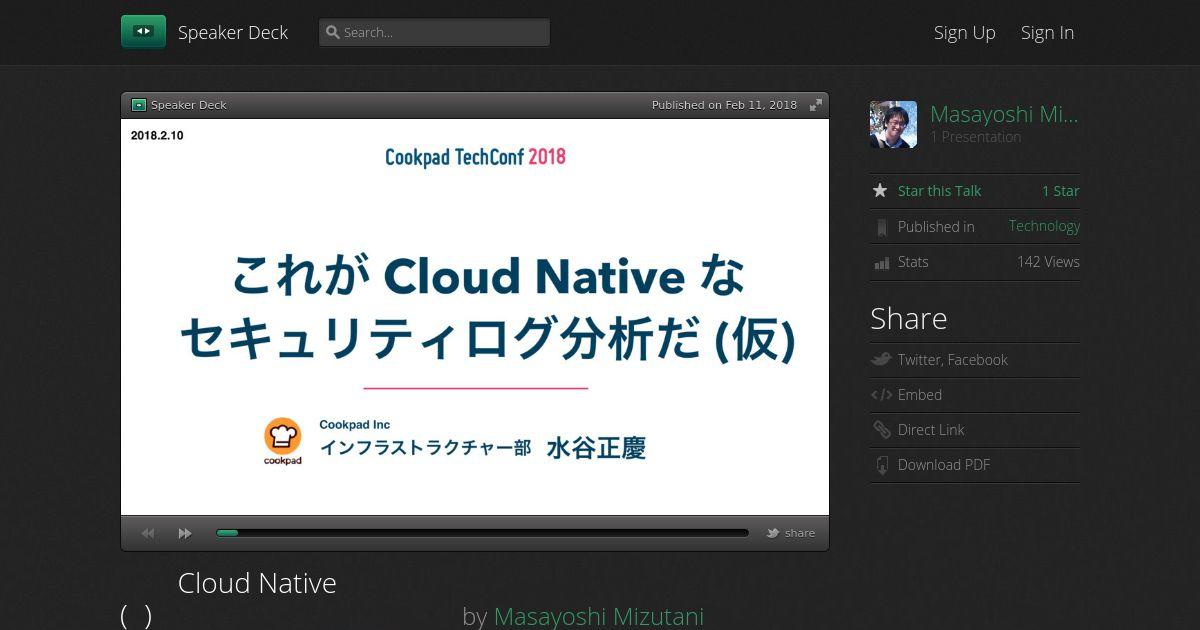Download the PDF of this talk
This screenshot has width=1200, height=630.
coord(944,465)
